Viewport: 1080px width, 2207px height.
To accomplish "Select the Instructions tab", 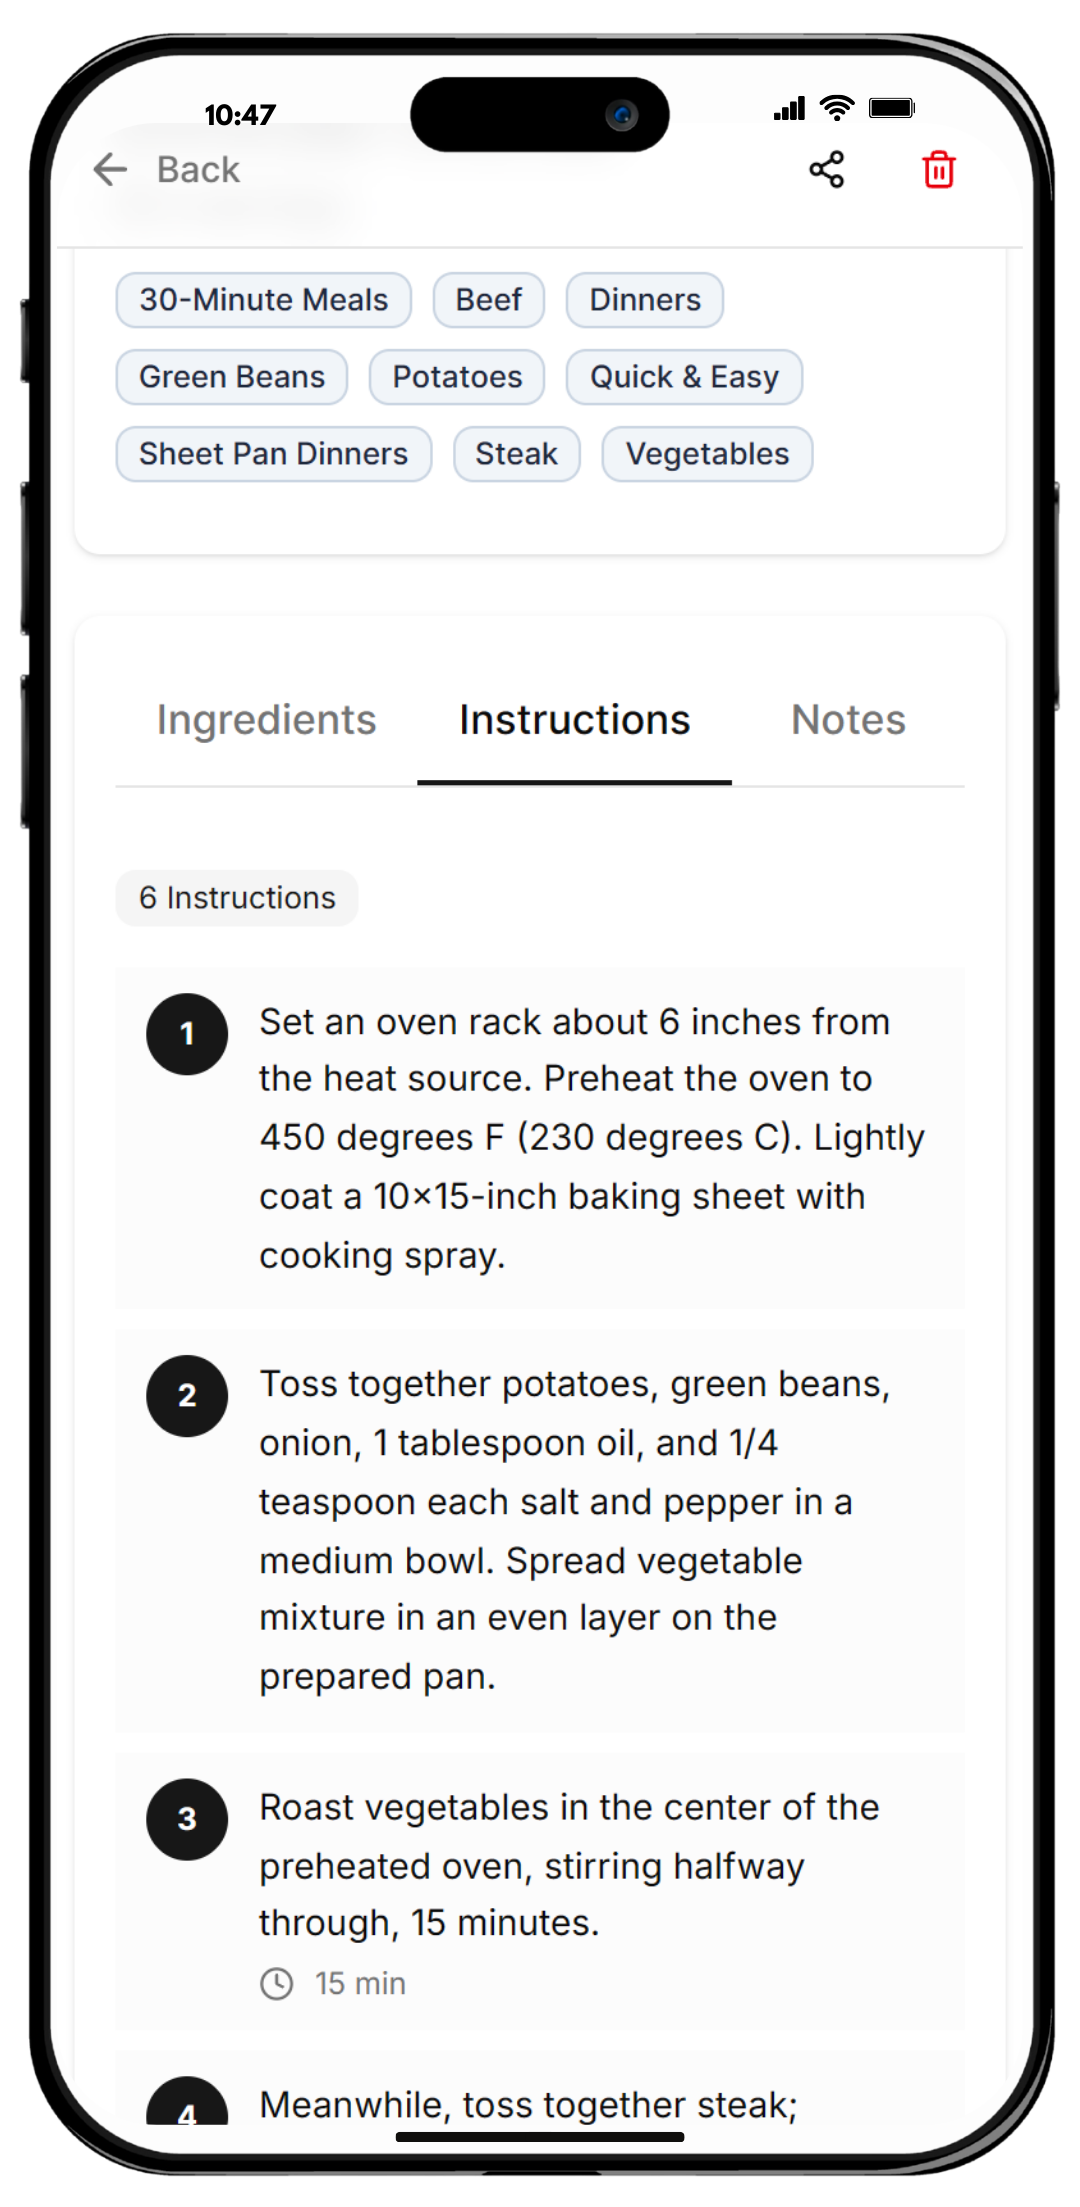I will (574, 720).
